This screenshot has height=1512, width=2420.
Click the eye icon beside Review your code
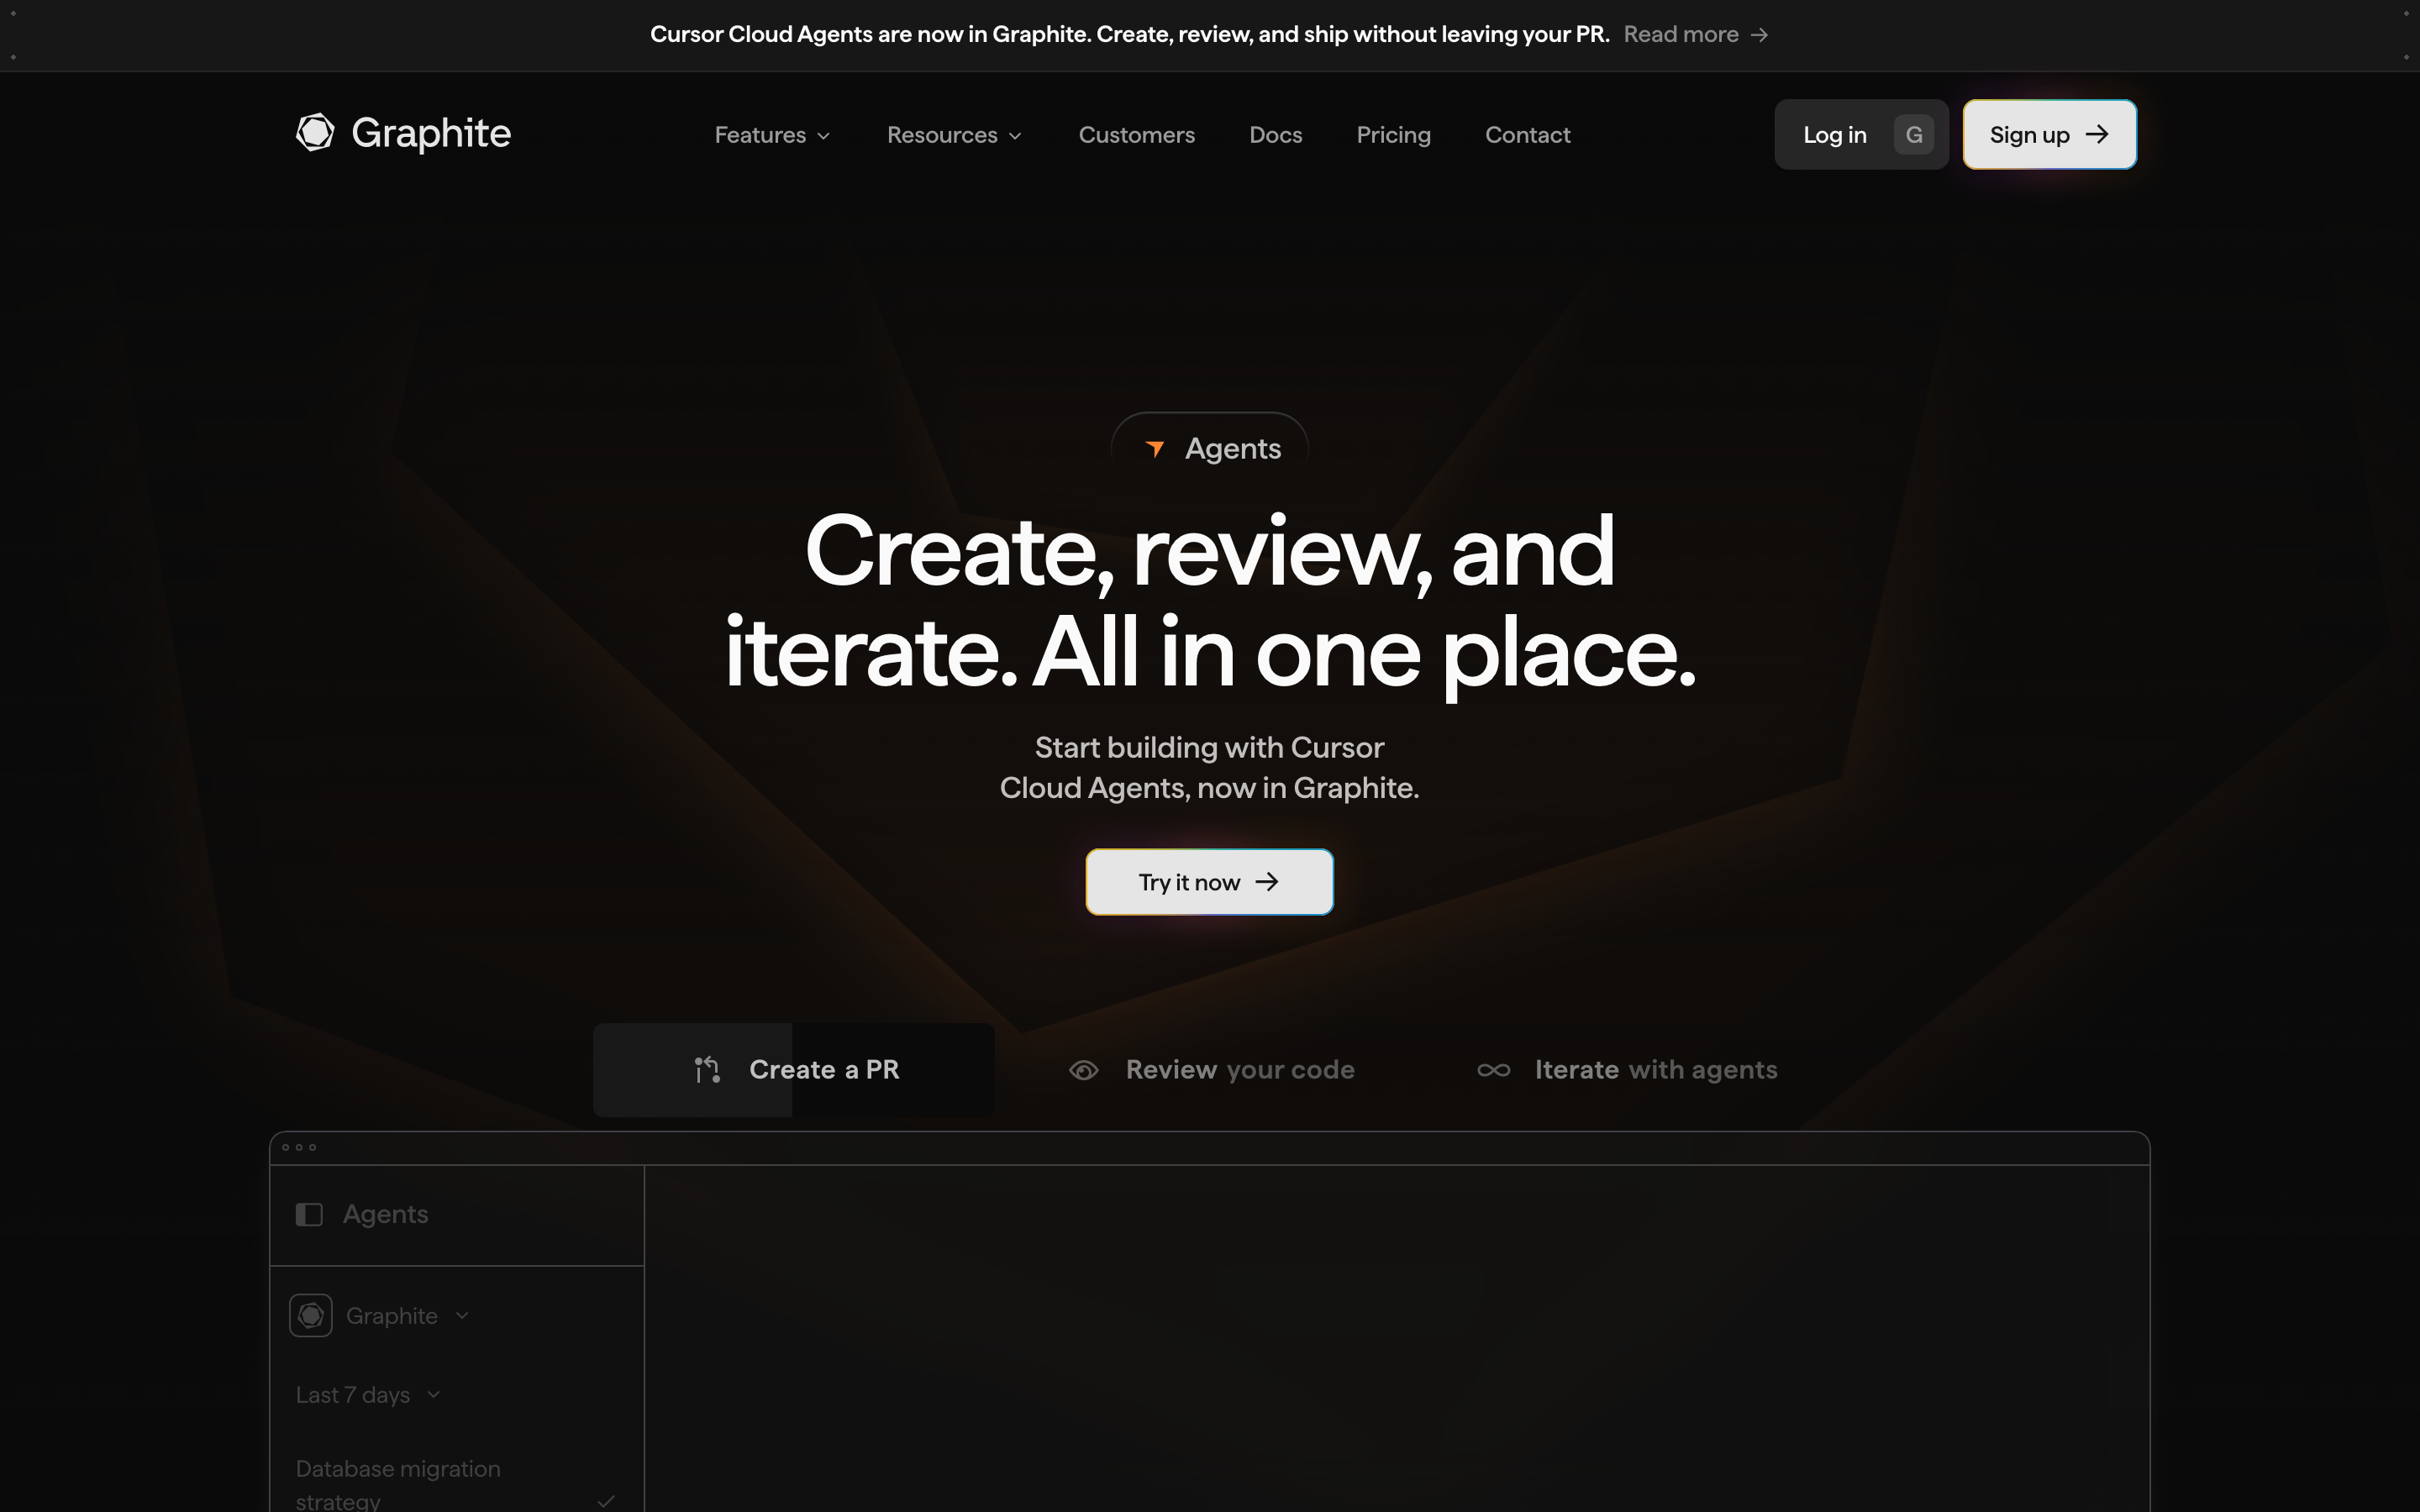coord(1084,1070)
